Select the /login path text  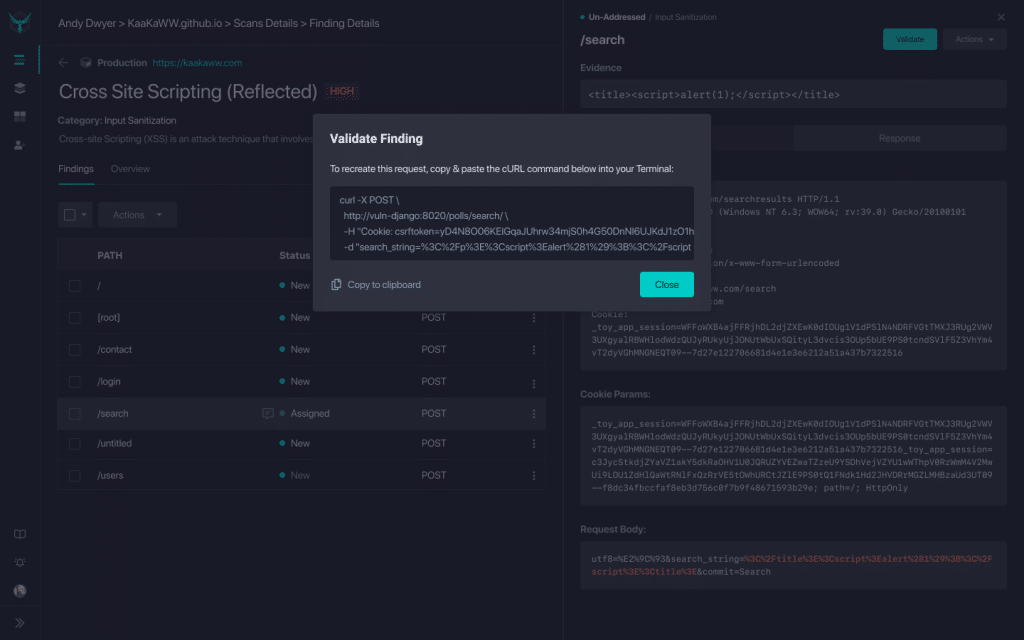[108, 382]
